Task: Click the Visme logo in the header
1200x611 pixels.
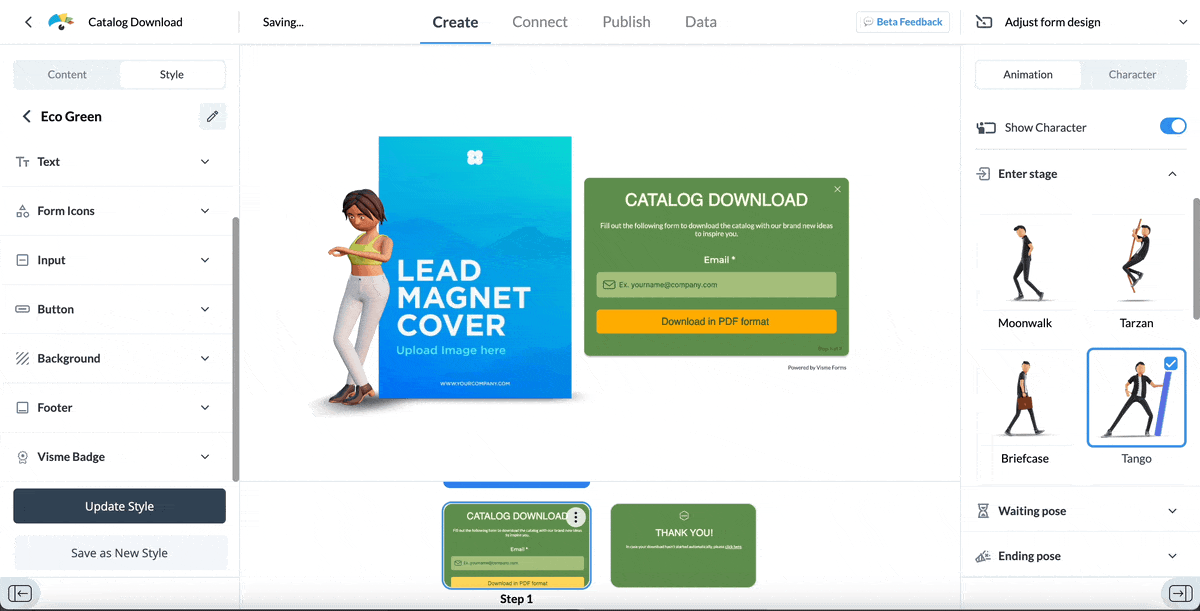Action: (x=60, y=21)
